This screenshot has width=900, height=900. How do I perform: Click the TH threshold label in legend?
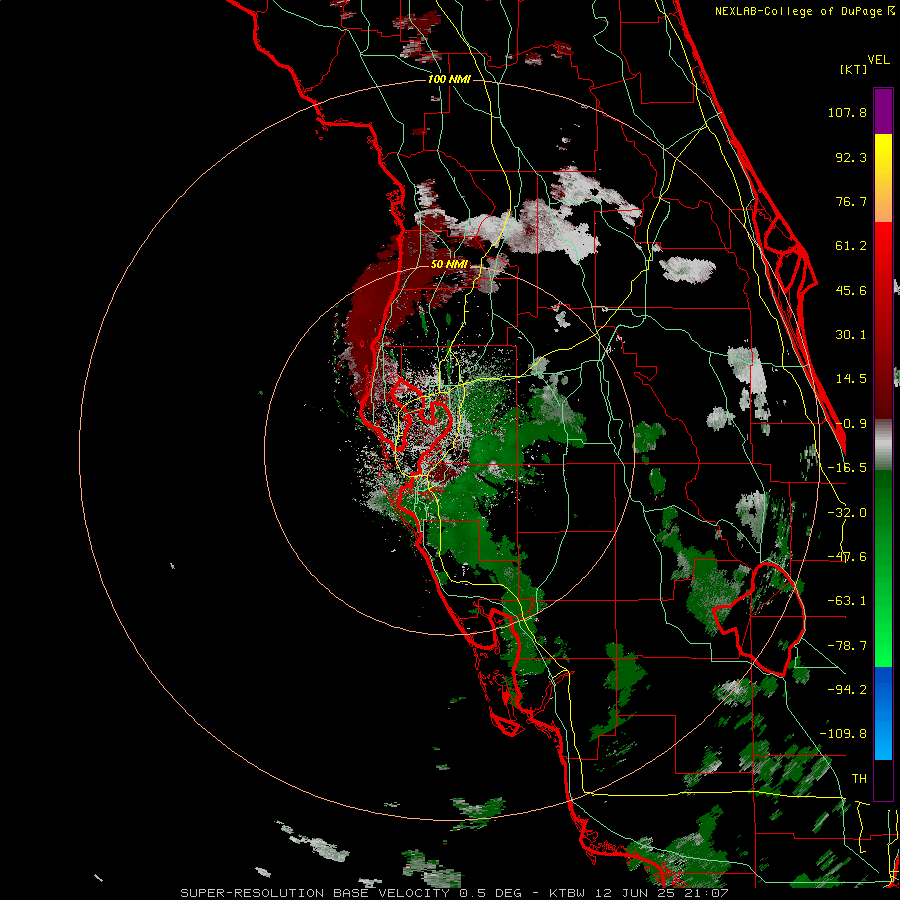[x=859, y=779]
